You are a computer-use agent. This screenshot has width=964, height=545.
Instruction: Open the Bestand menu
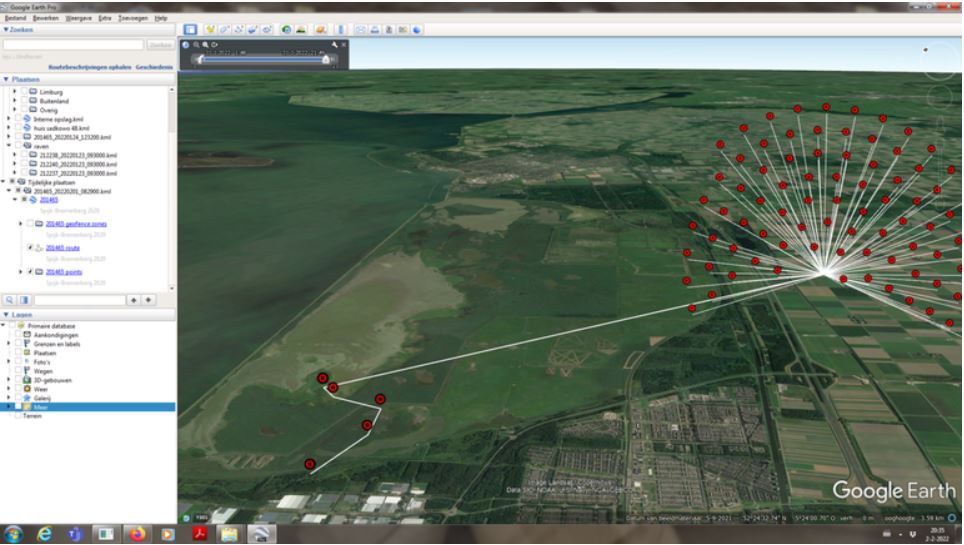click(x=17, y=18)
